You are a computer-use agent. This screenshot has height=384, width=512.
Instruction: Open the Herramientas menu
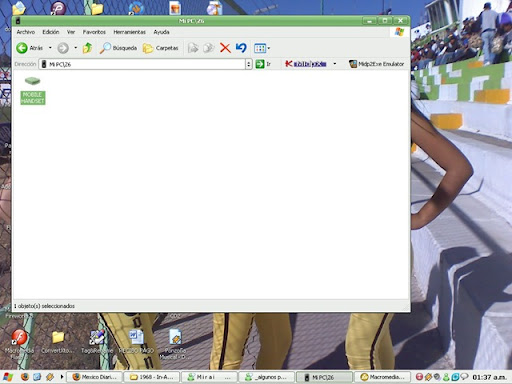tap(129, 32)
